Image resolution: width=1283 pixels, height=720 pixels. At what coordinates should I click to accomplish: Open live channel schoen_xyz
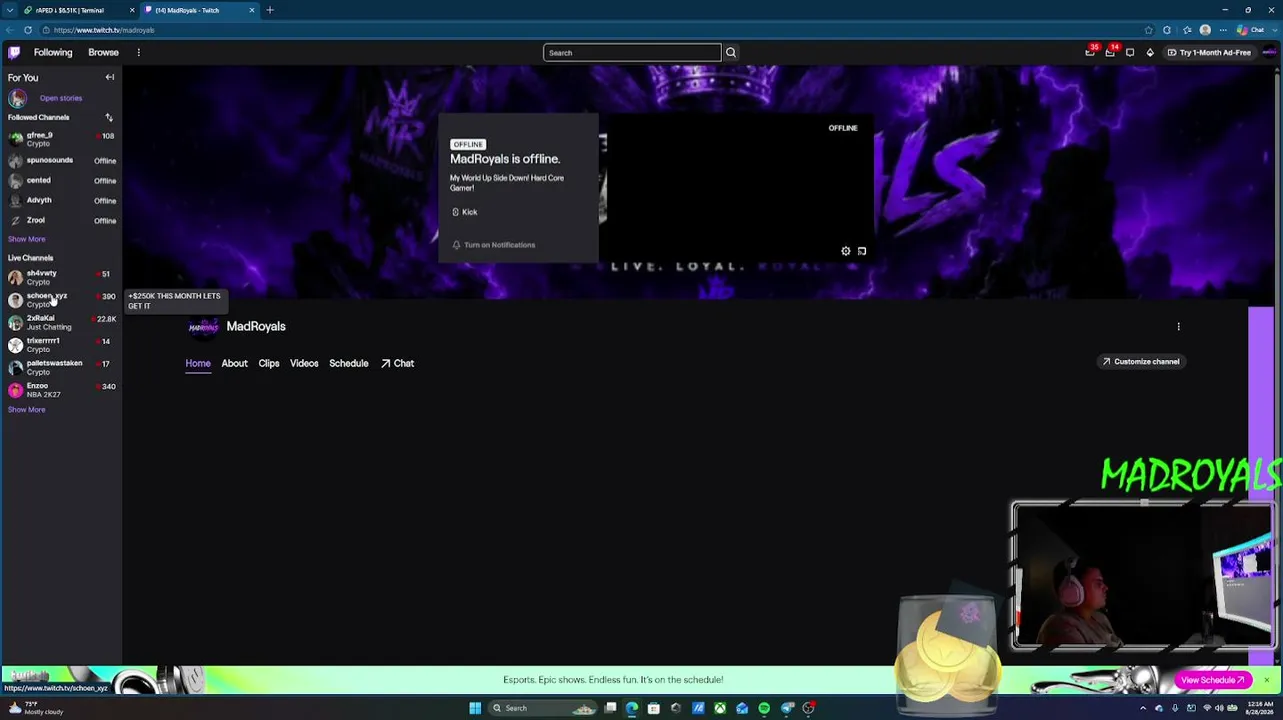(x=61, y=300)
